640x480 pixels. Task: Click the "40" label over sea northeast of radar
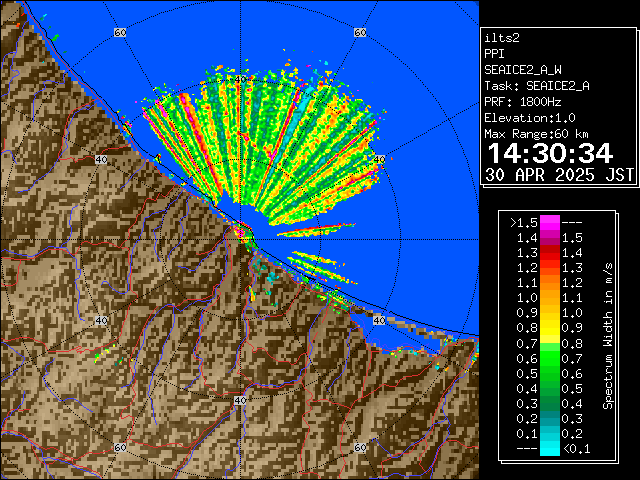pyautogui.click(x=379, y=159)
